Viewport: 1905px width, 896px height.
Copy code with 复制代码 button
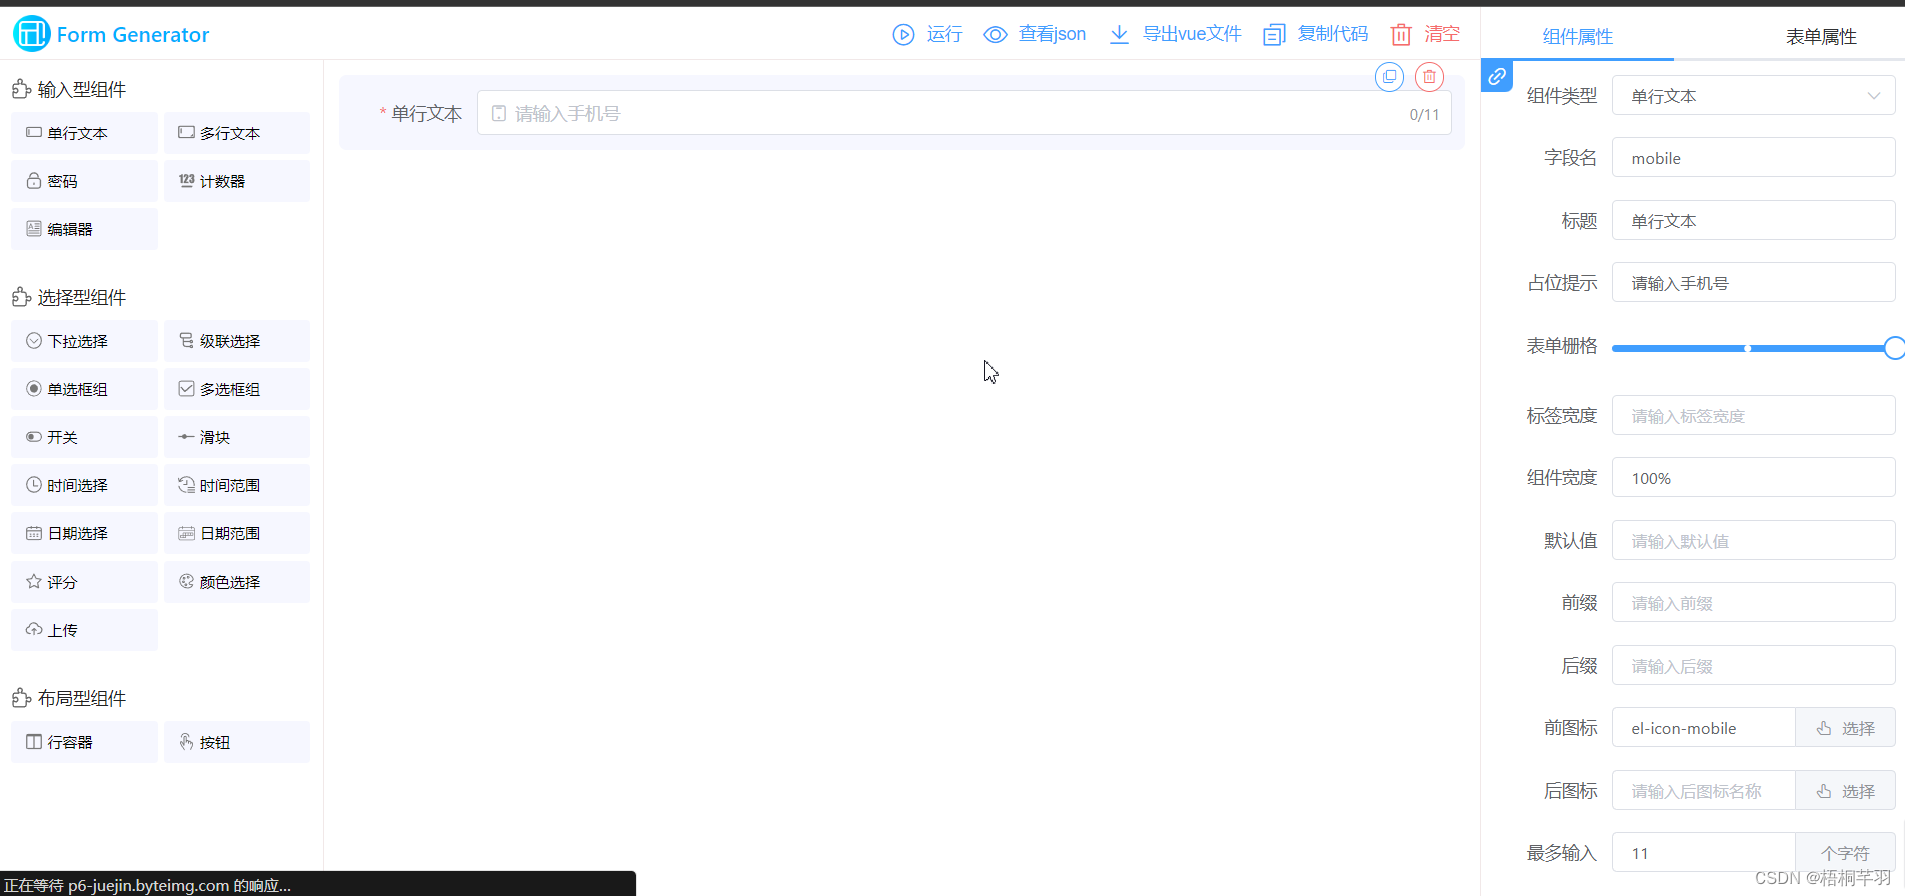click(x=1315, y=34)
